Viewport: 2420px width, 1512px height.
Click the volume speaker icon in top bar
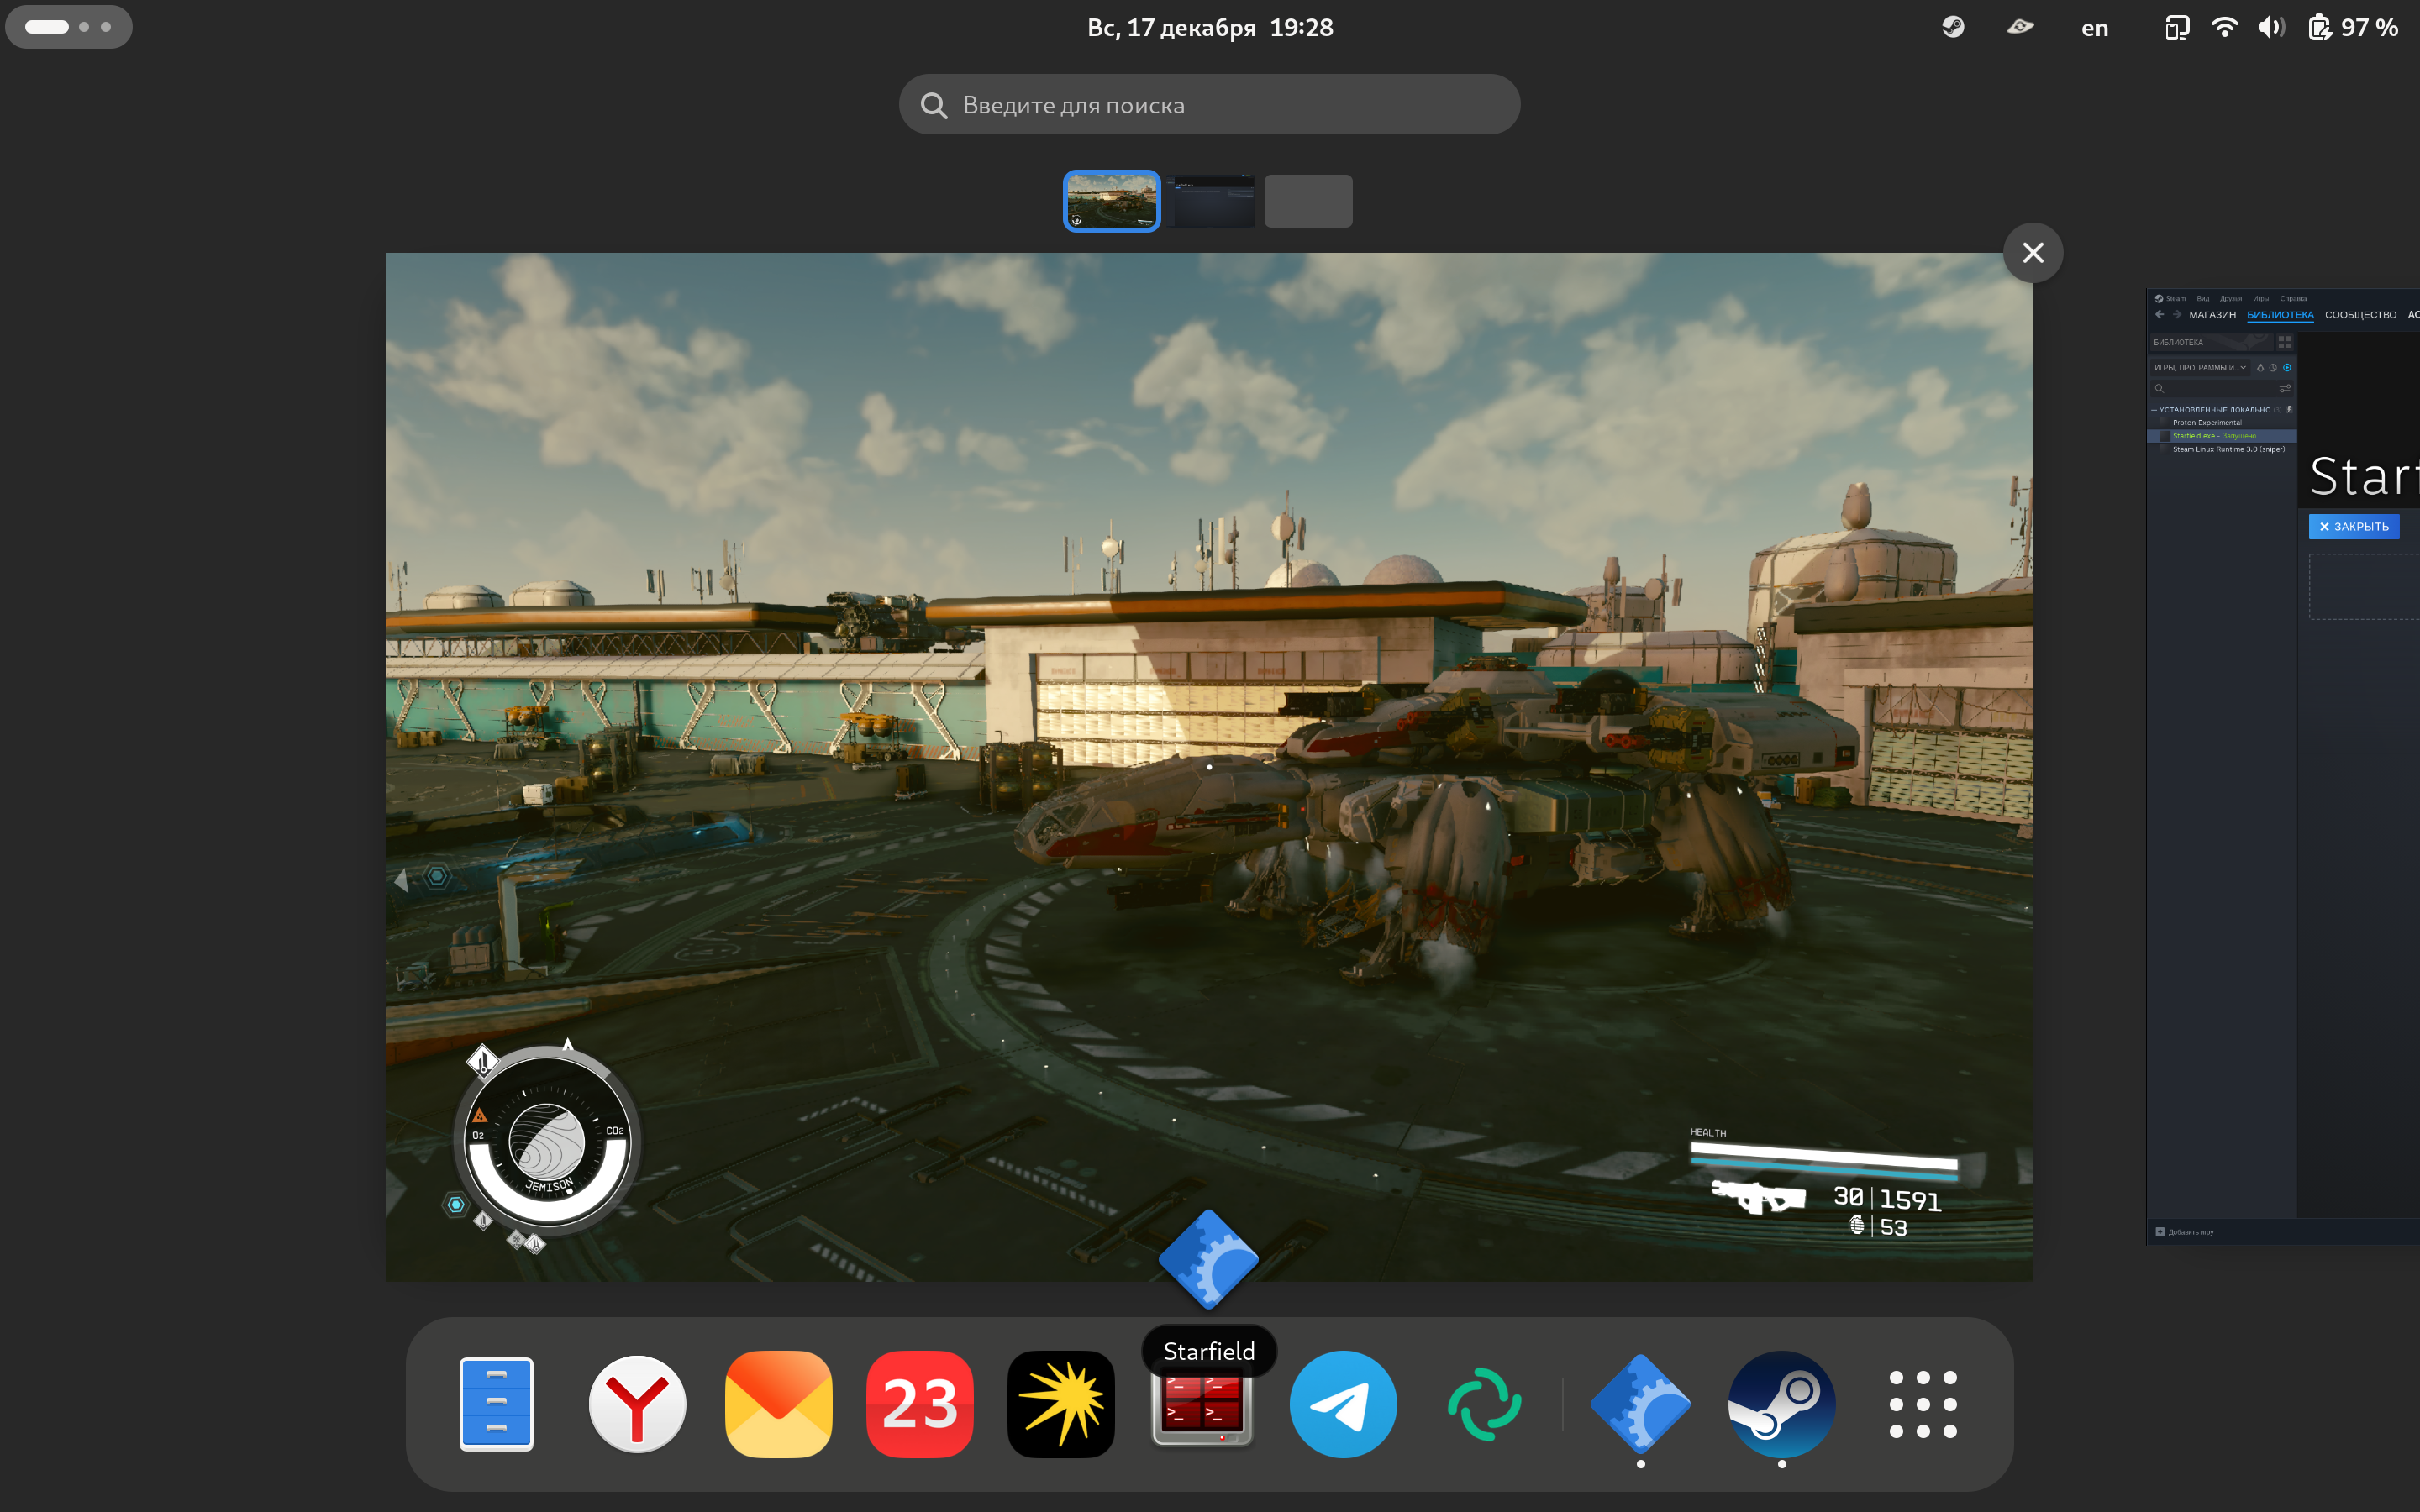click(x=2271, y=27)
